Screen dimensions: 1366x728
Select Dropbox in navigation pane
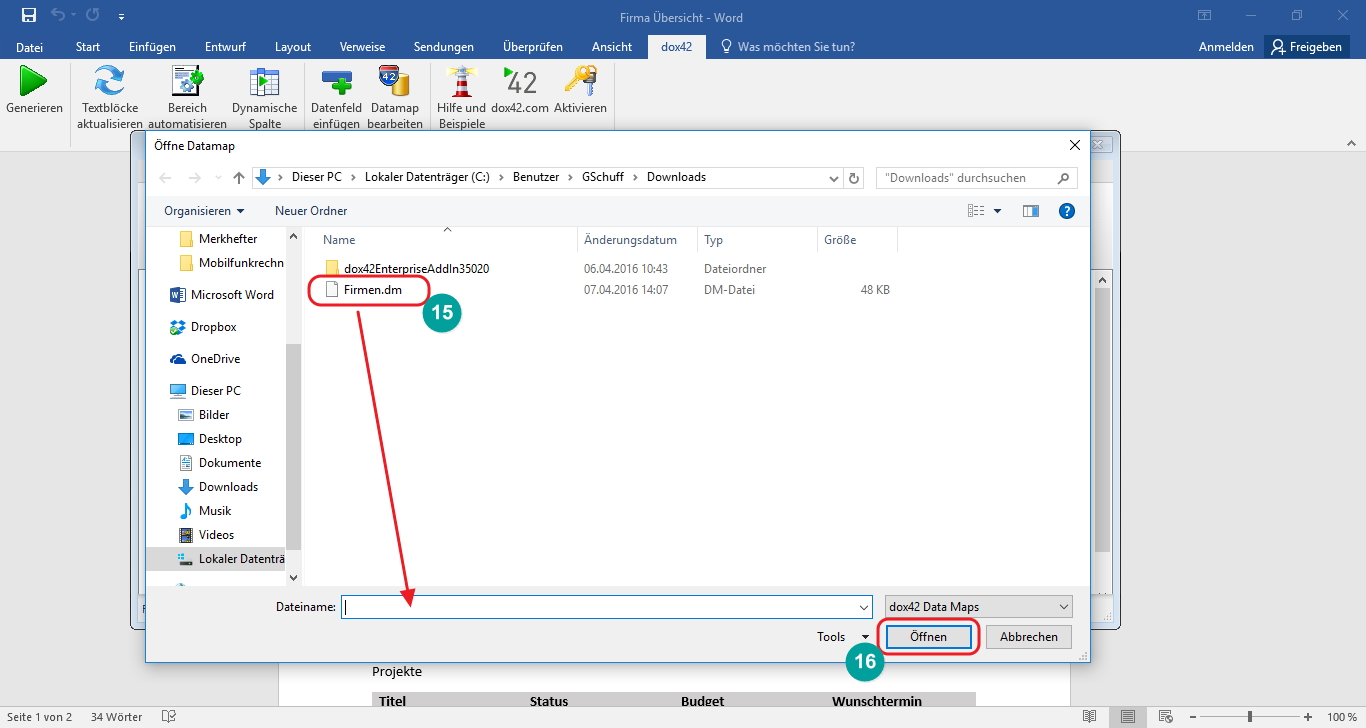[203, 327]
